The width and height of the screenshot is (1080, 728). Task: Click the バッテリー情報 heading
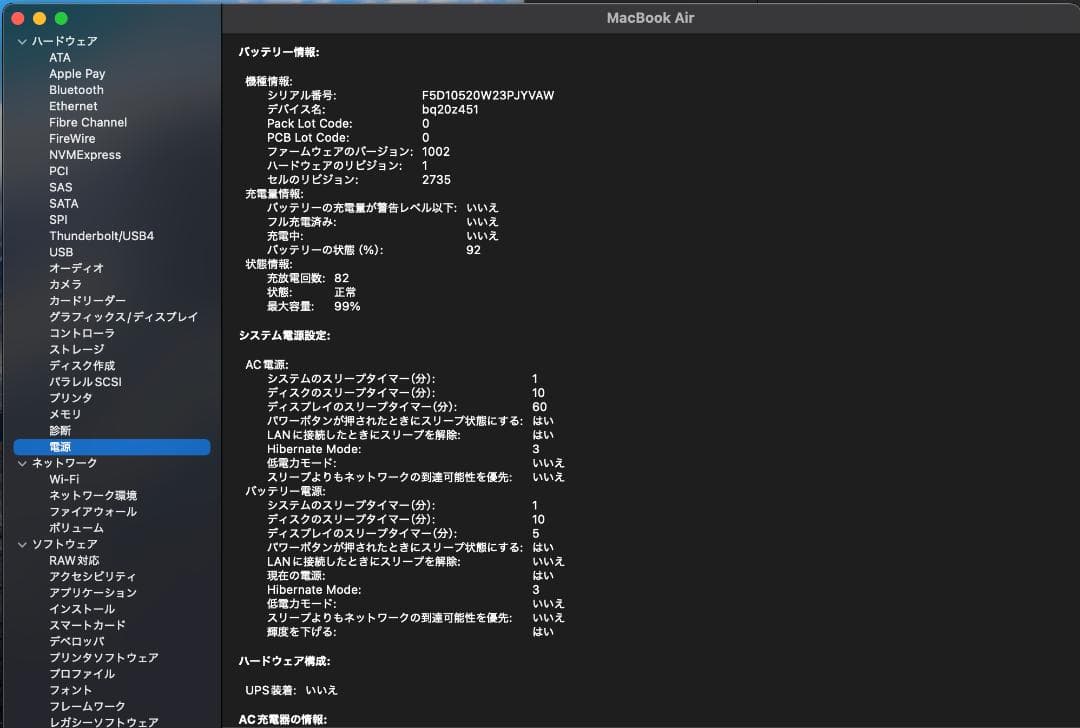click(279, 52)
